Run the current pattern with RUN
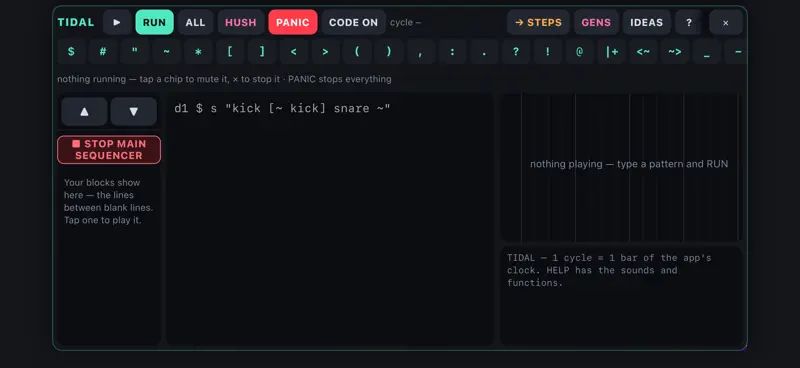The height and width of the screenshot is (368, 800). 155,22
